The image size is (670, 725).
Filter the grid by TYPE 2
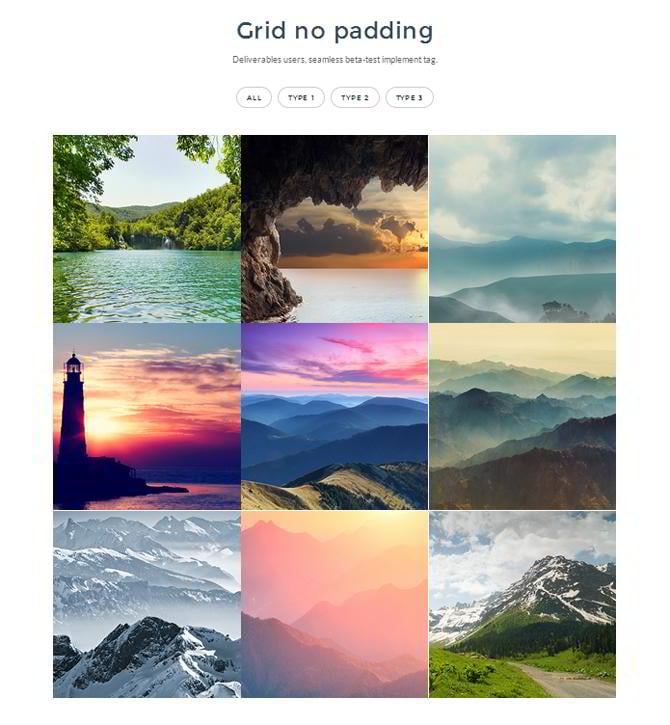pyautogui.click(x=355, y=98)
